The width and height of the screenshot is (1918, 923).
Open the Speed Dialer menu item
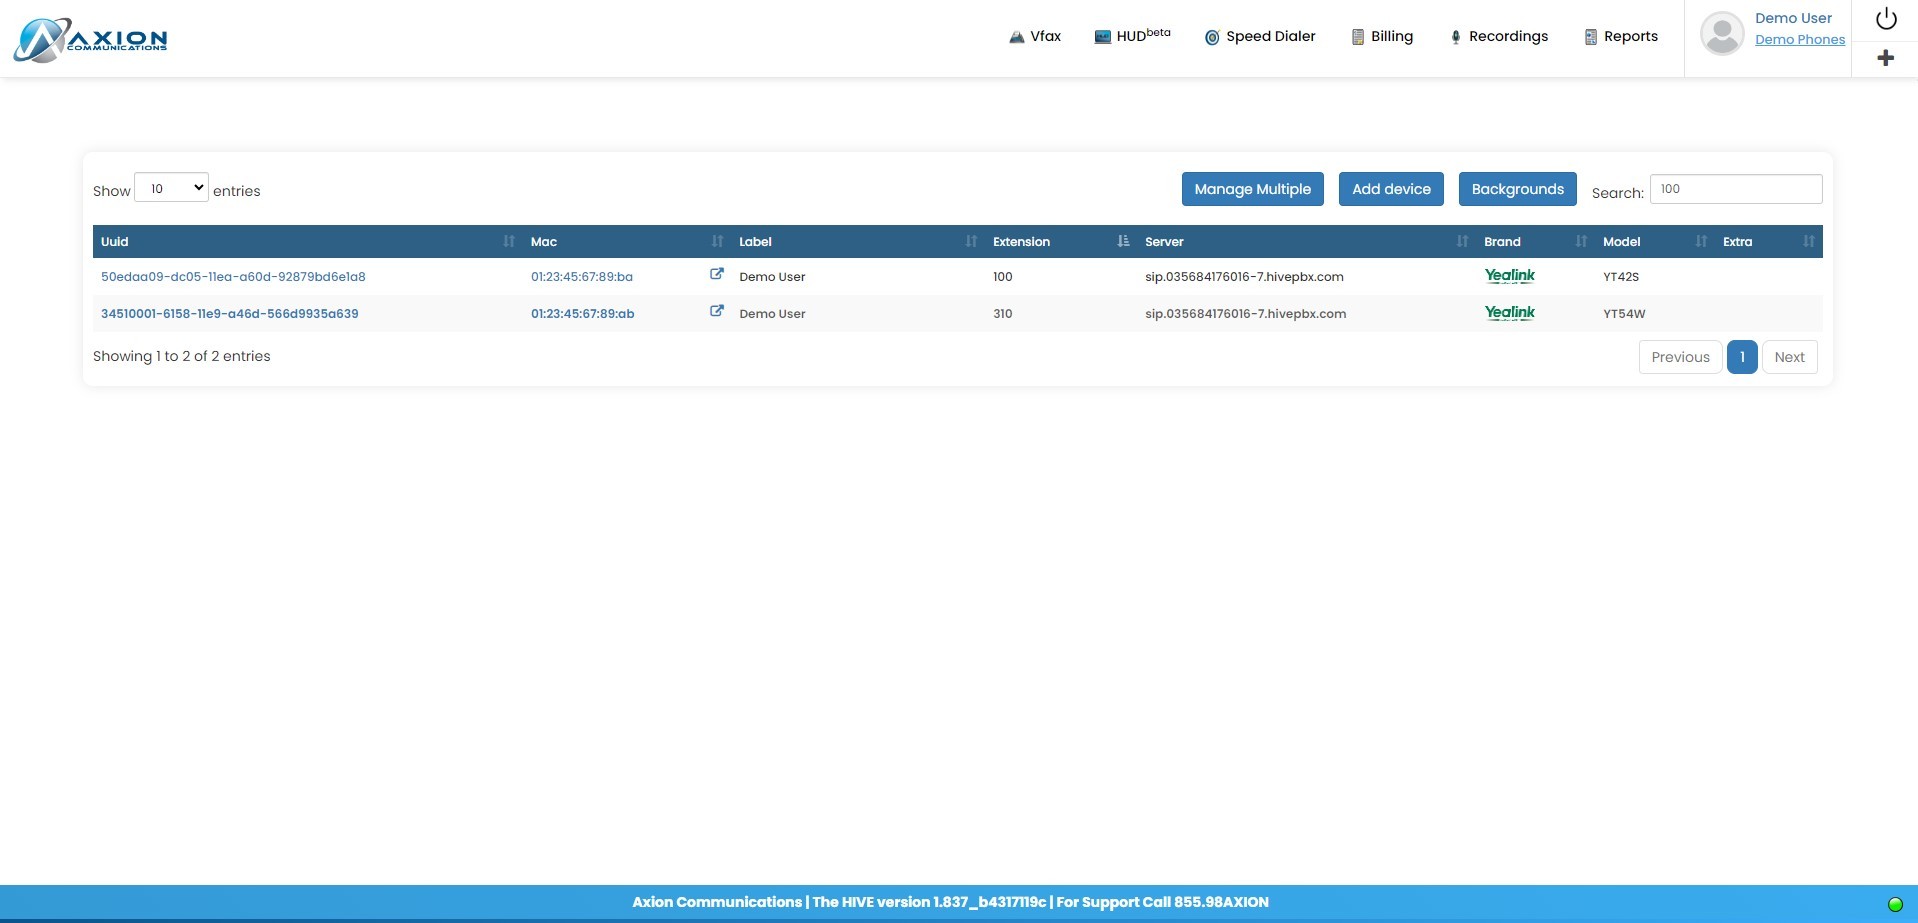click(x=1260, y=37)
